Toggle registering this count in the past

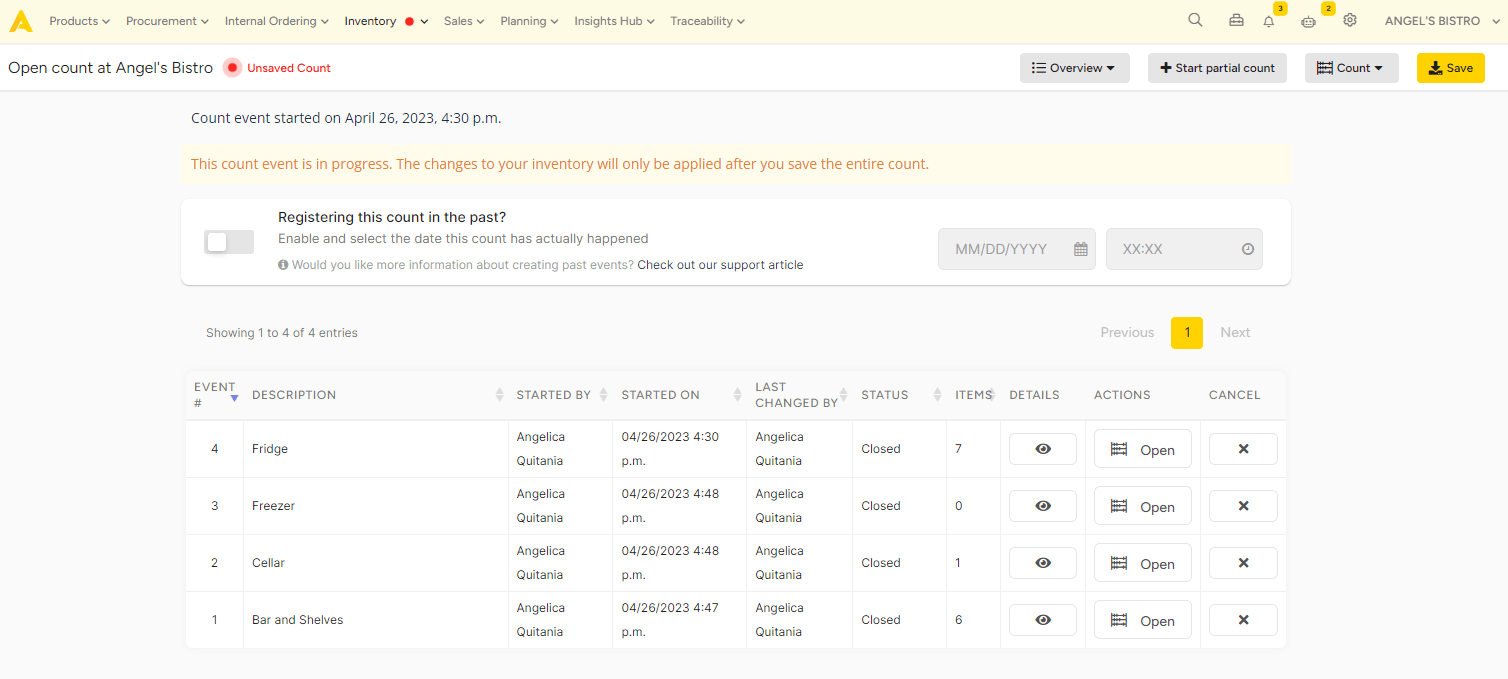click(229, 242)
